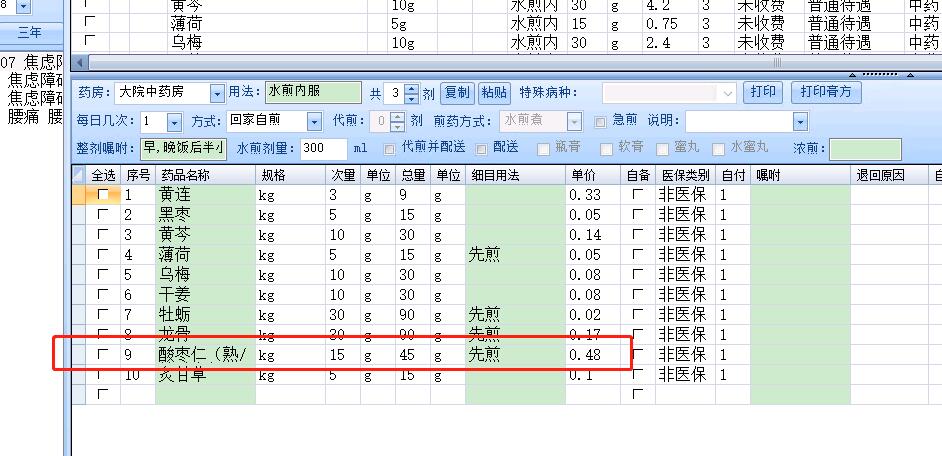Click the 浓煎 green field
This screenshot has width=942, height=456.
click(x=865, y=150)
